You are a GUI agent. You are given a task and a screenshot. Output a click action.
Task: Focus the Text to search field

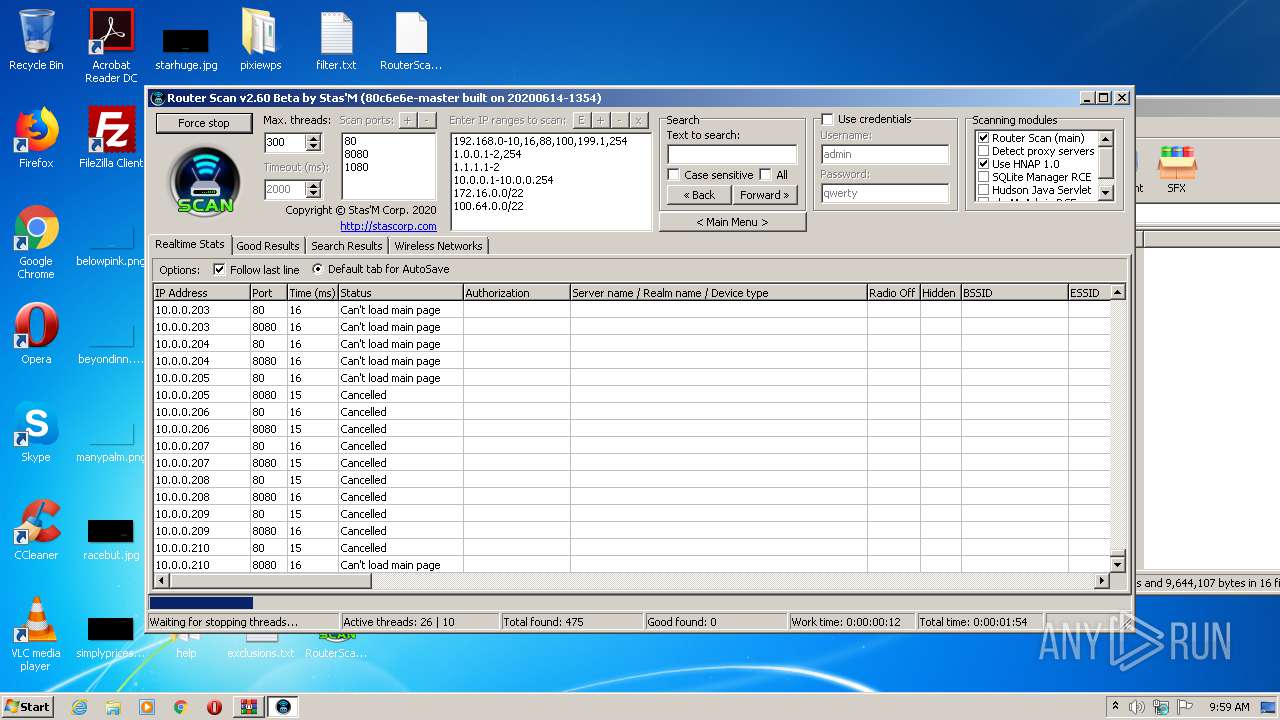tap(732, 154)
